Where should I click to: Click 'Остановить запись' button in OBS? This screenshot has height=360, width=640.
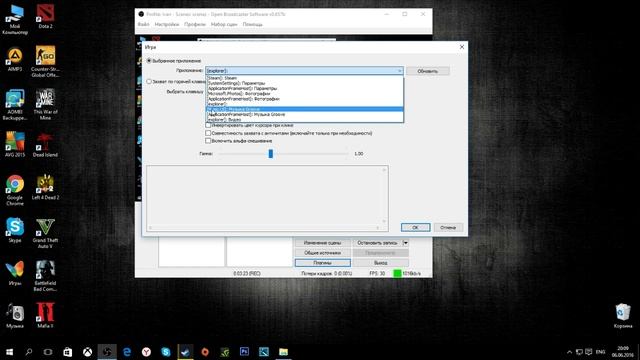pos(377,243)
